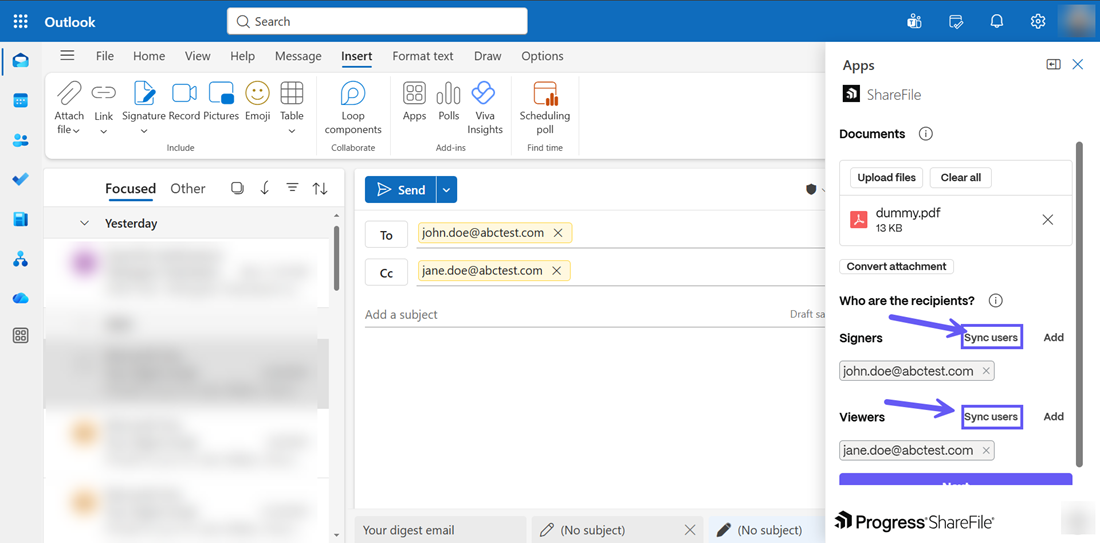The height and width of the screenshot is (543, 1100).
Task: Open the Format text tab
Action: tap(423, 56)
